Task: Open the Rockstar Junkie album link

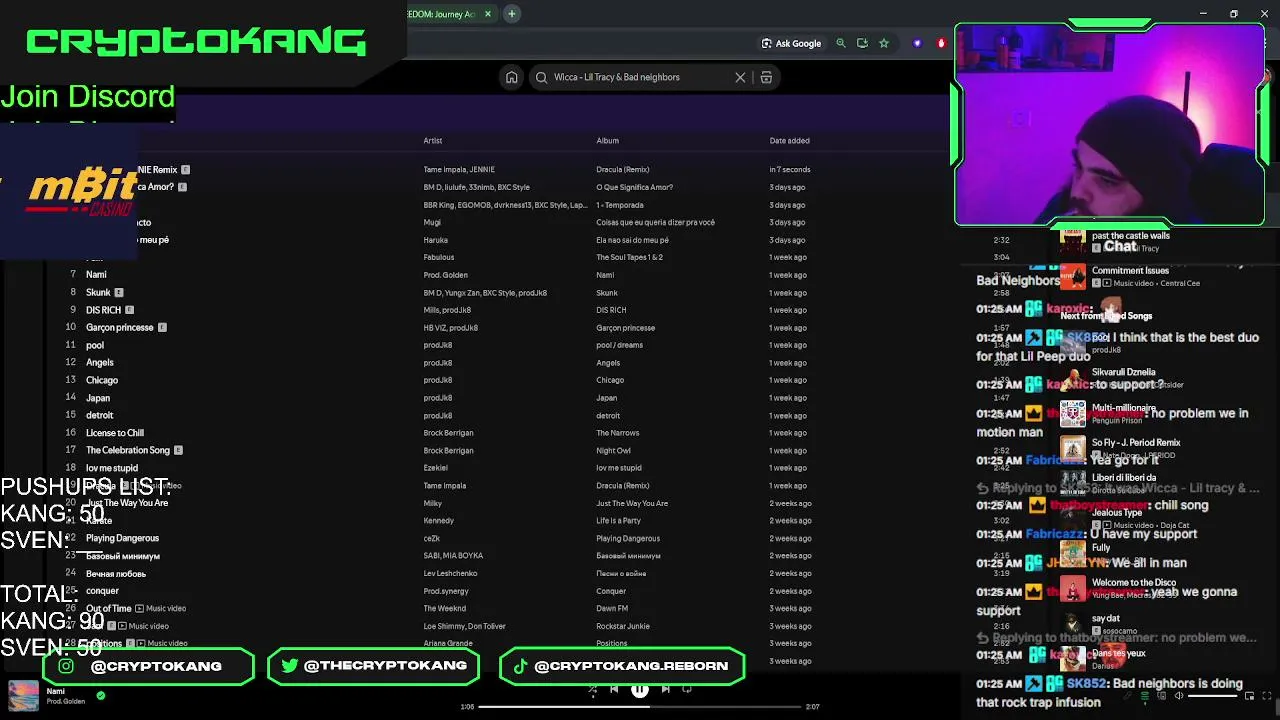Action: pyautogui.click(x=622, y=626)
